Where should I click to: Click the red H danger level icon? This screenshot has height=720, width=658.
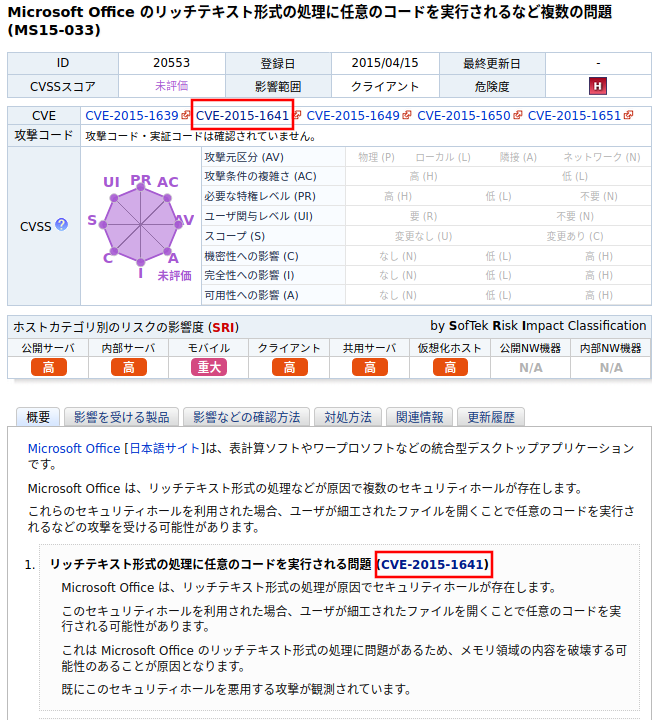(x=598, y=86)
